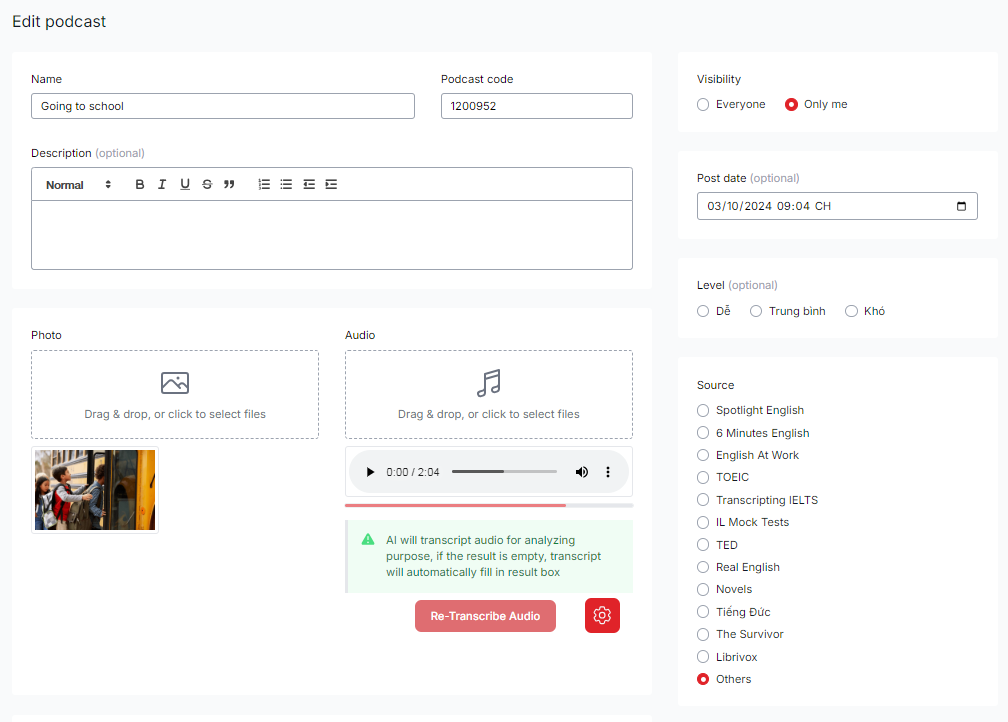Toggle bold formatting in description editor
This screenshot has height=722, width=1008.
[x=140, y=185]
